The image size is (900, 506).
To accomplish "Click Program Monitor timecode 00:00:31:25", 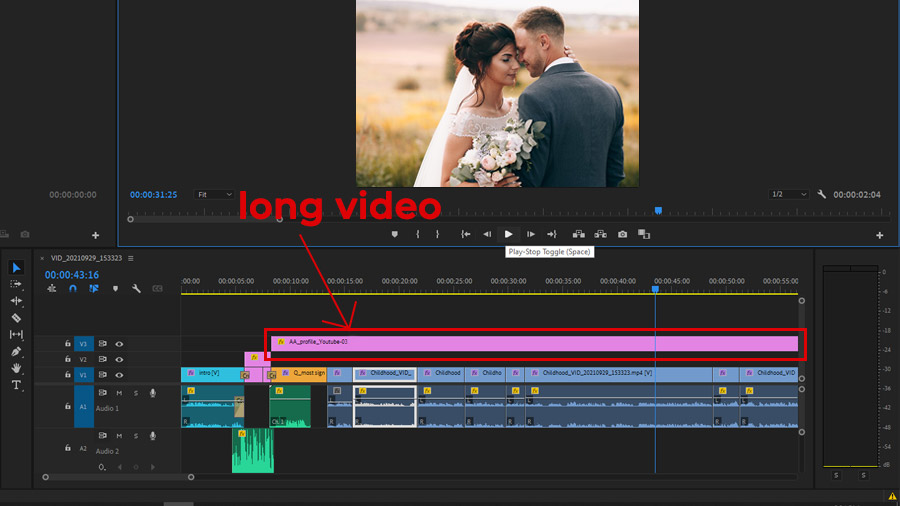I will [153, 194].
